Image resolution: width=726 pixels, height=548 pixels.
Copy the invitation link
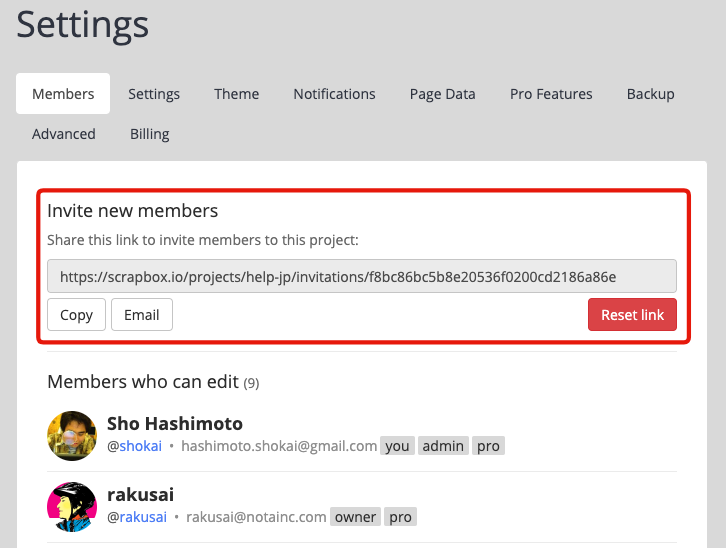pyautogui.click(x=76, y=315)
